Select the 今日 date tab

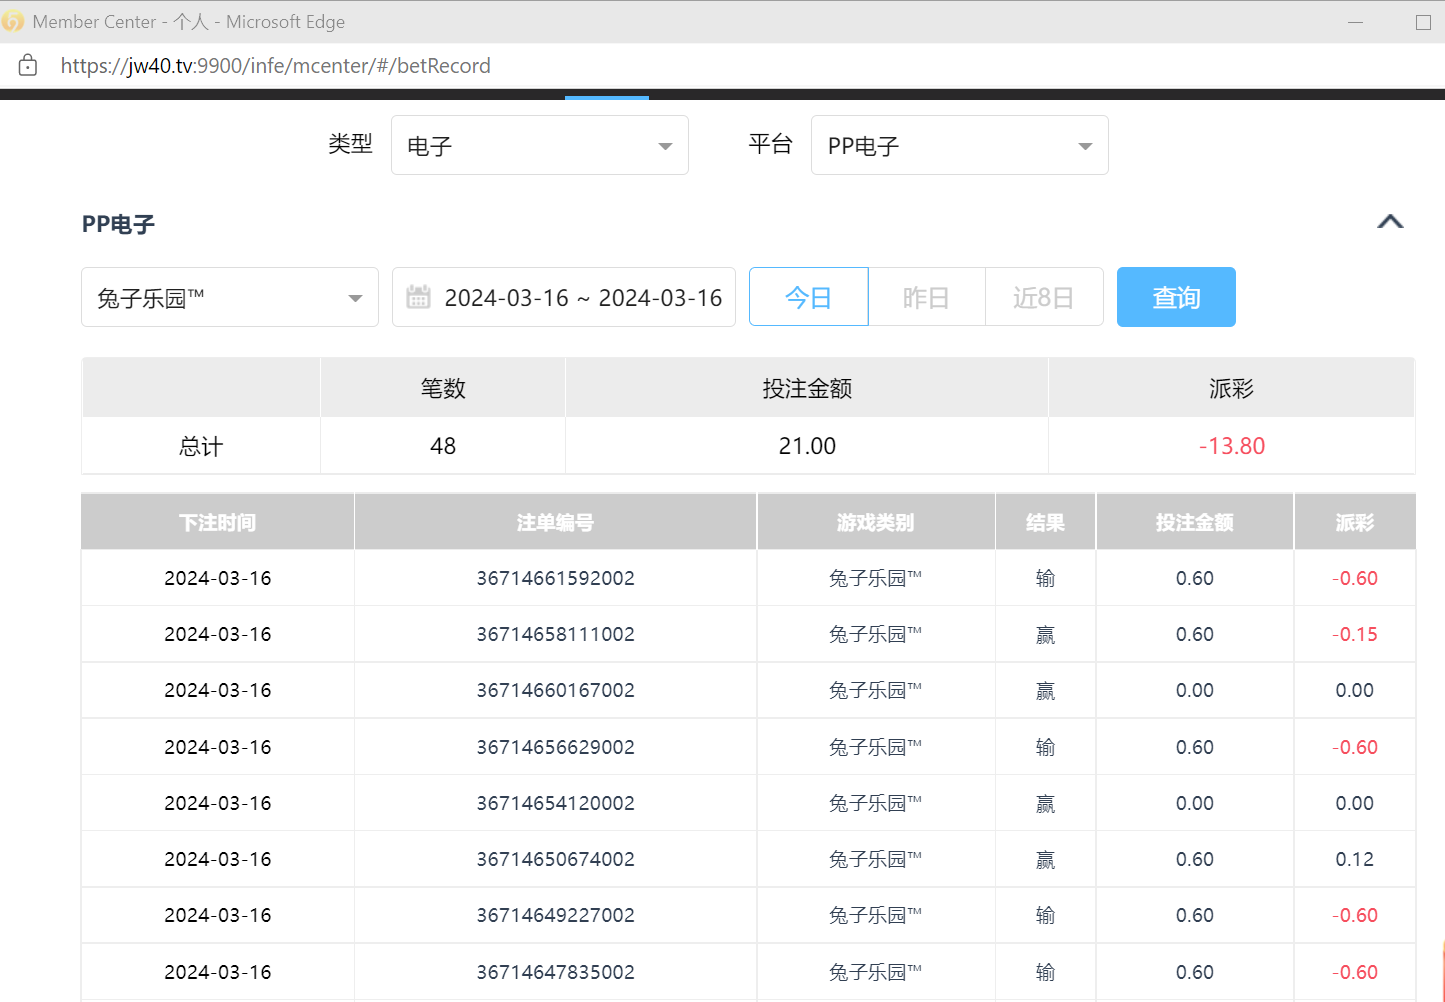coord(809,297)
